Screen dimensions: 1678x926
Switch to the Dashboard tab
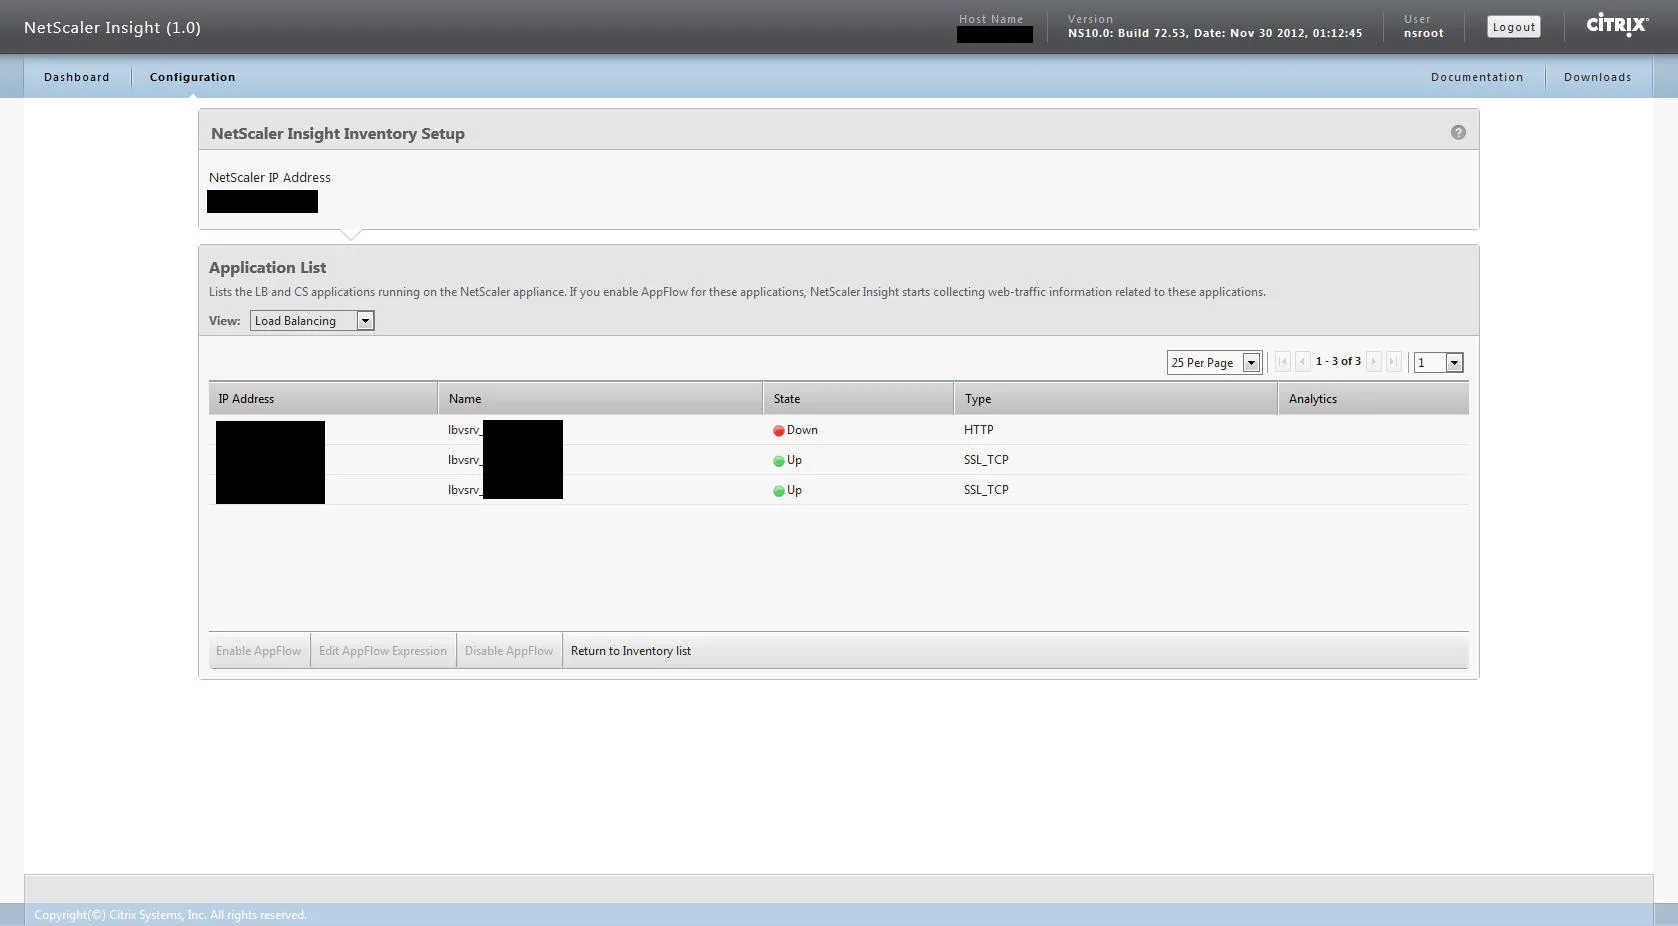click(x=77, y=77)
